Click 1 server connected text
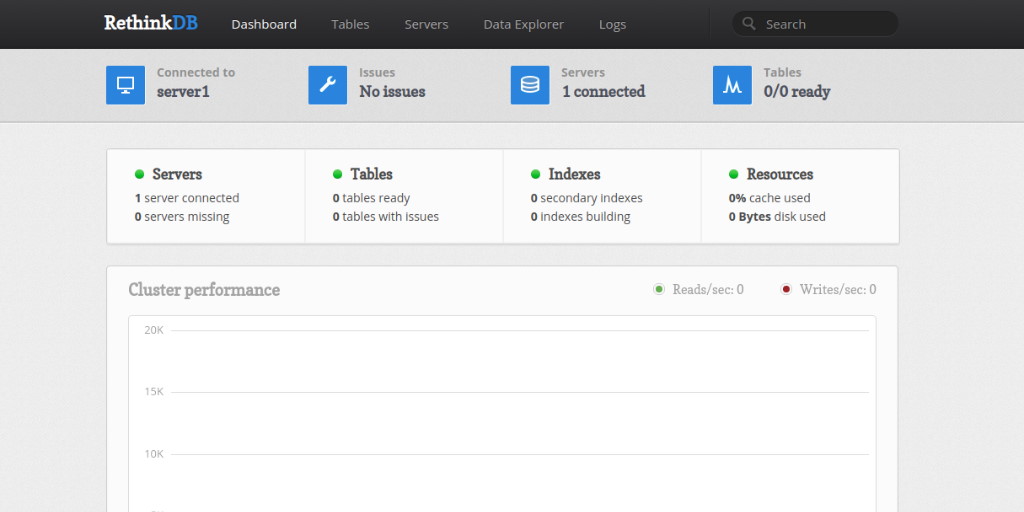The height and width of the screenshot is (512, 1024). point(187,198)
